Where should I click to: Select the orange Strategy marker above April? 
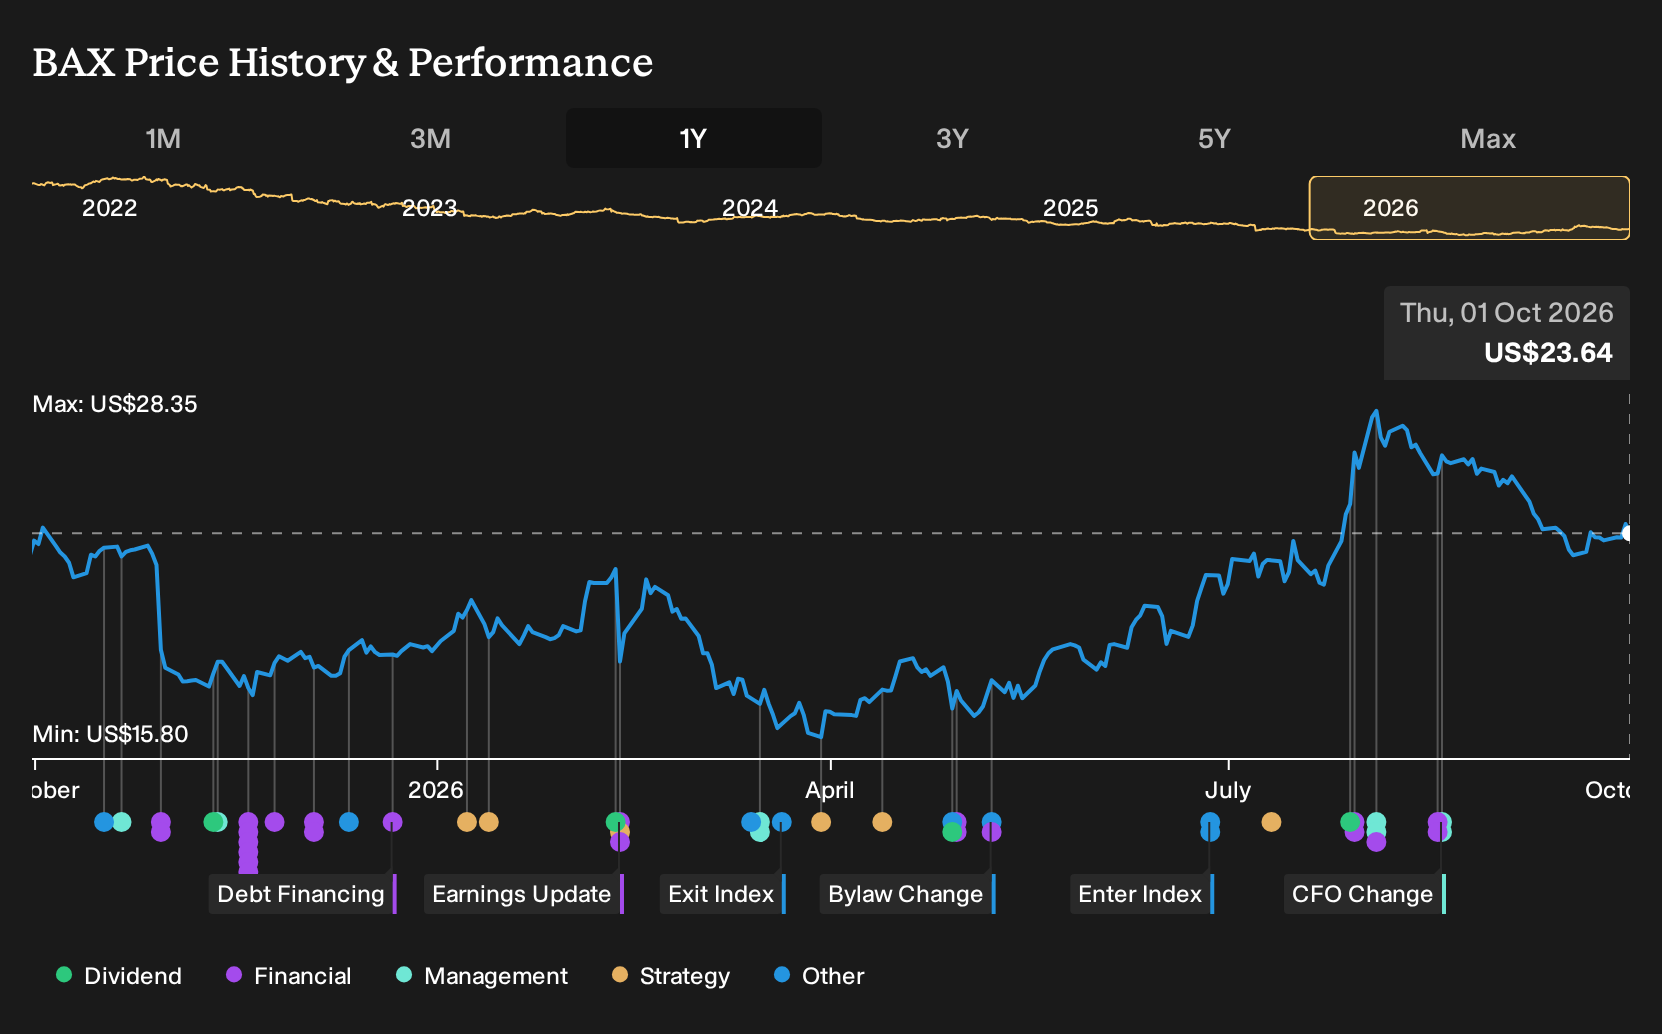tap(821, 822)
